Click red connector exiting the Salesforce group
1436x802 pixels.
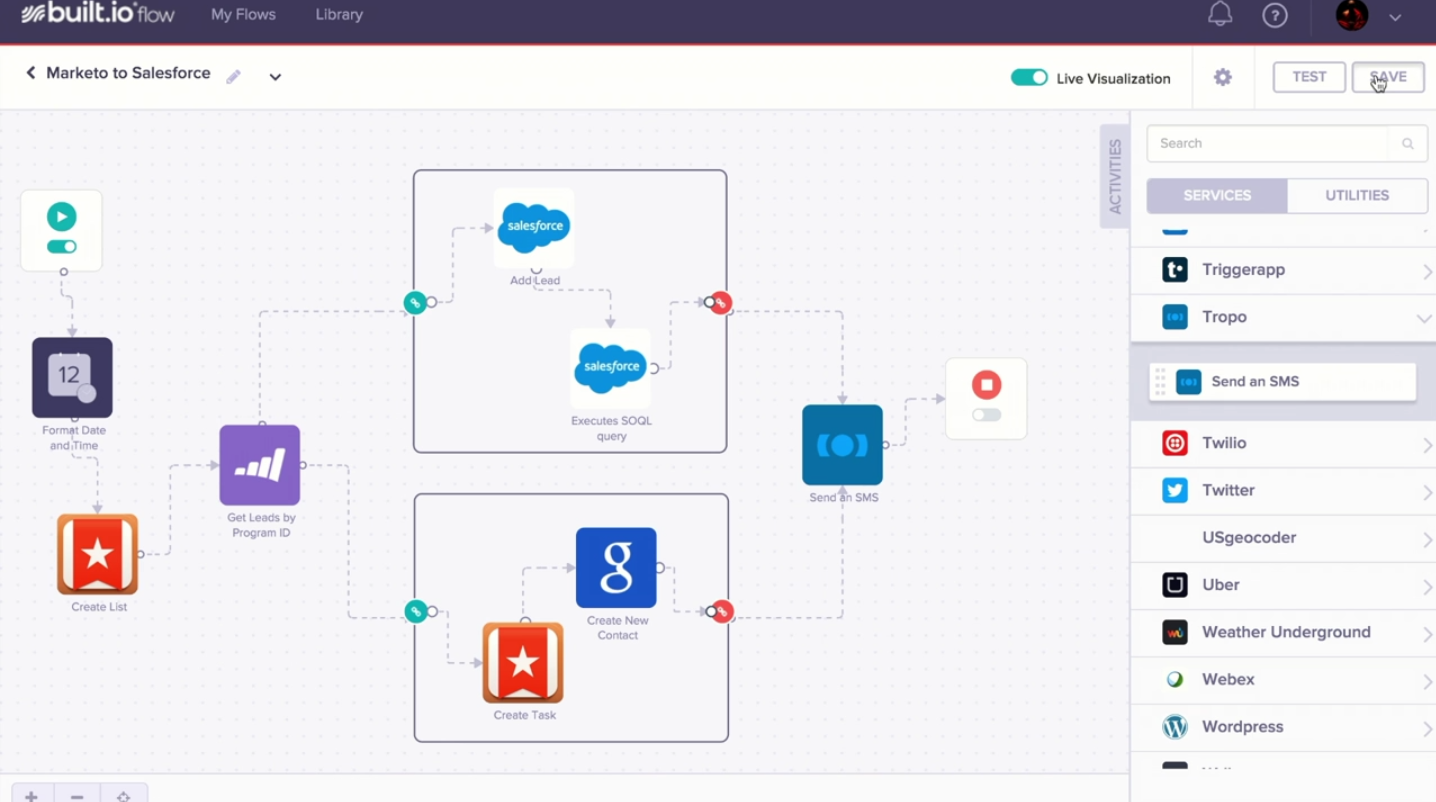[721, 302]
